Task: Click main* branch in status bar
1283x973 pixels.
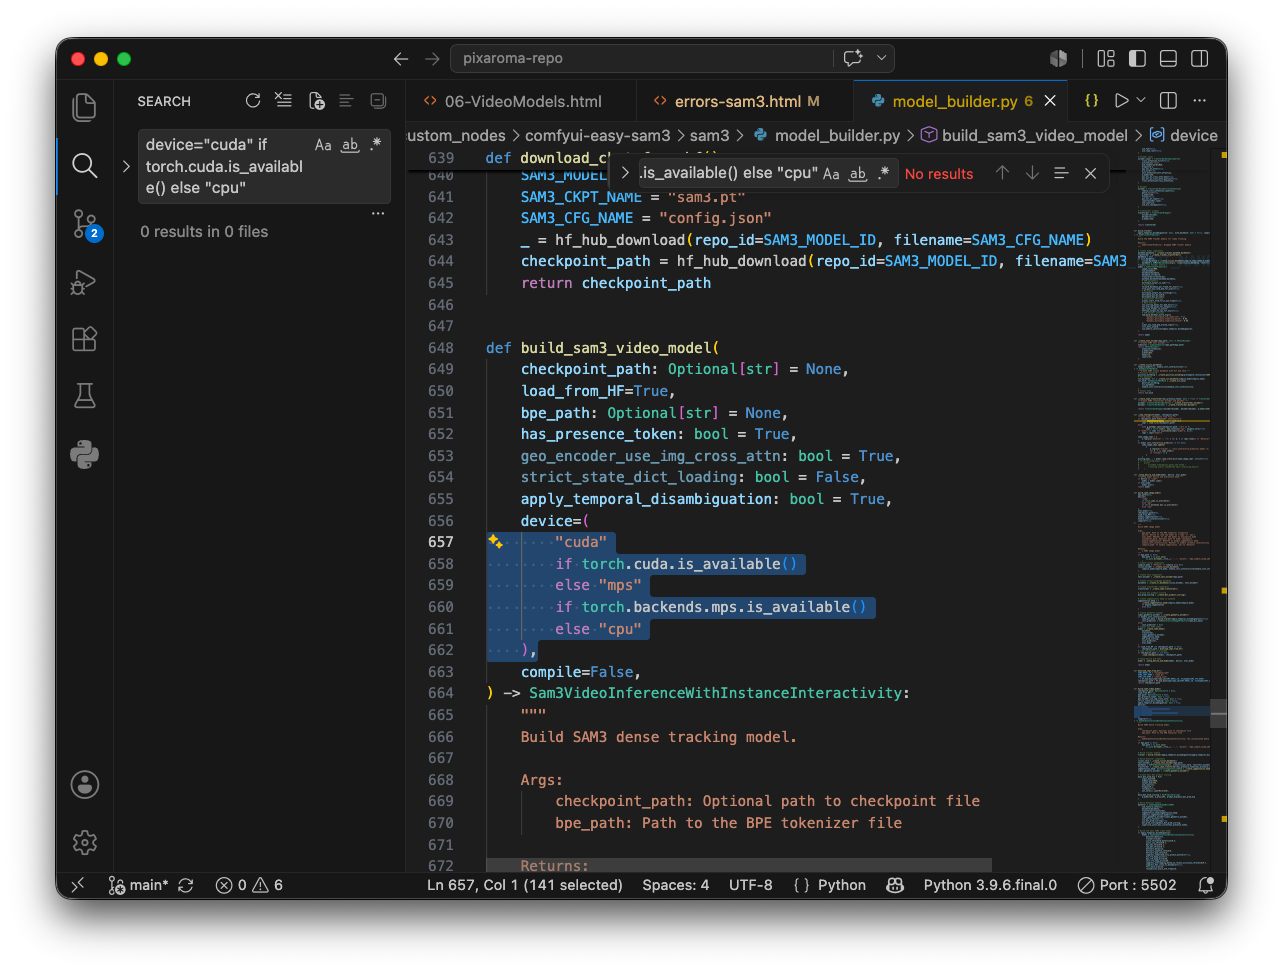Action: tap(138, 885)
